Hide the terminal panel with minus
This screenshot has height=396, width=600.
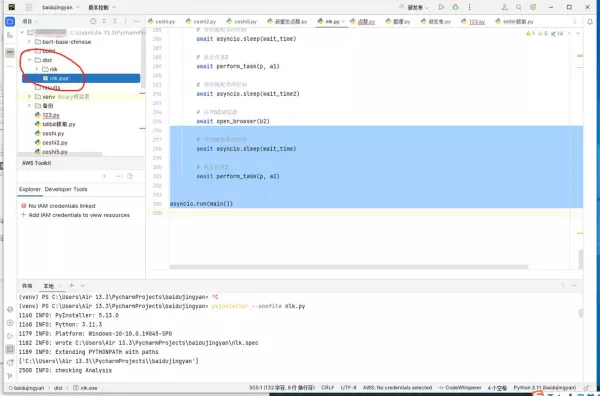[574, 285]
